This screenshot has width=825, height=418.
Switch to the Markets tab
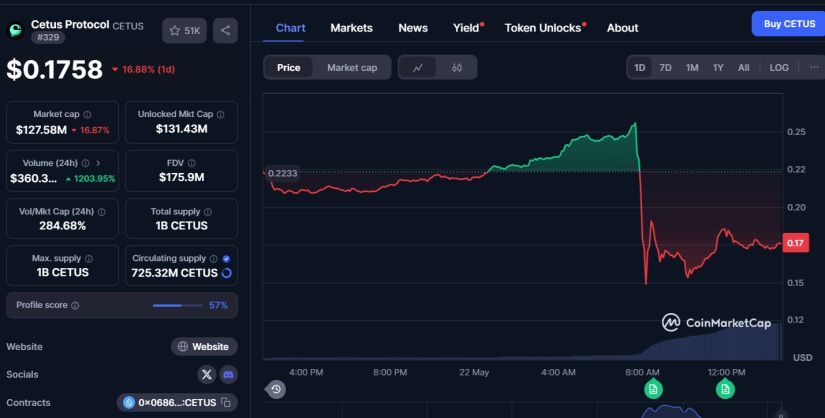click(x=351, y=28)
